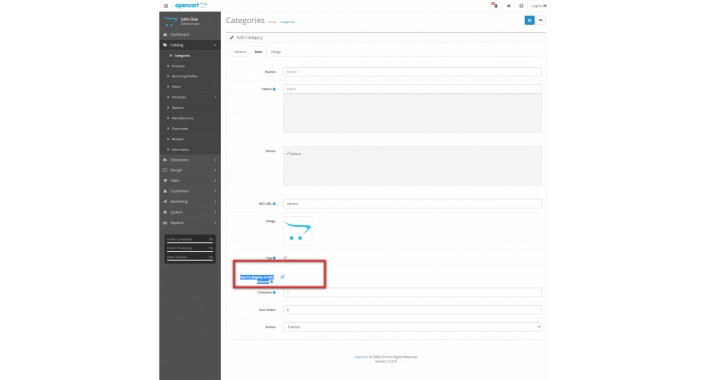
Task: Toggle the Top checkbox
Action: point(285,258)
